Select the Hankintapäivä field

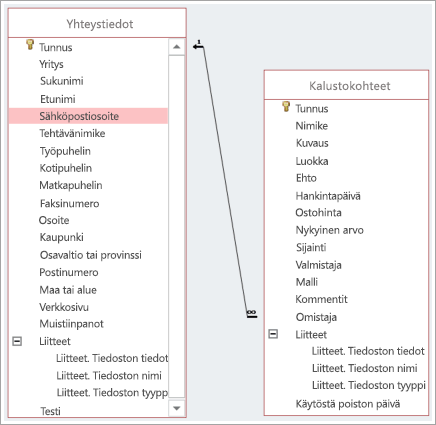tap(328, 196)
